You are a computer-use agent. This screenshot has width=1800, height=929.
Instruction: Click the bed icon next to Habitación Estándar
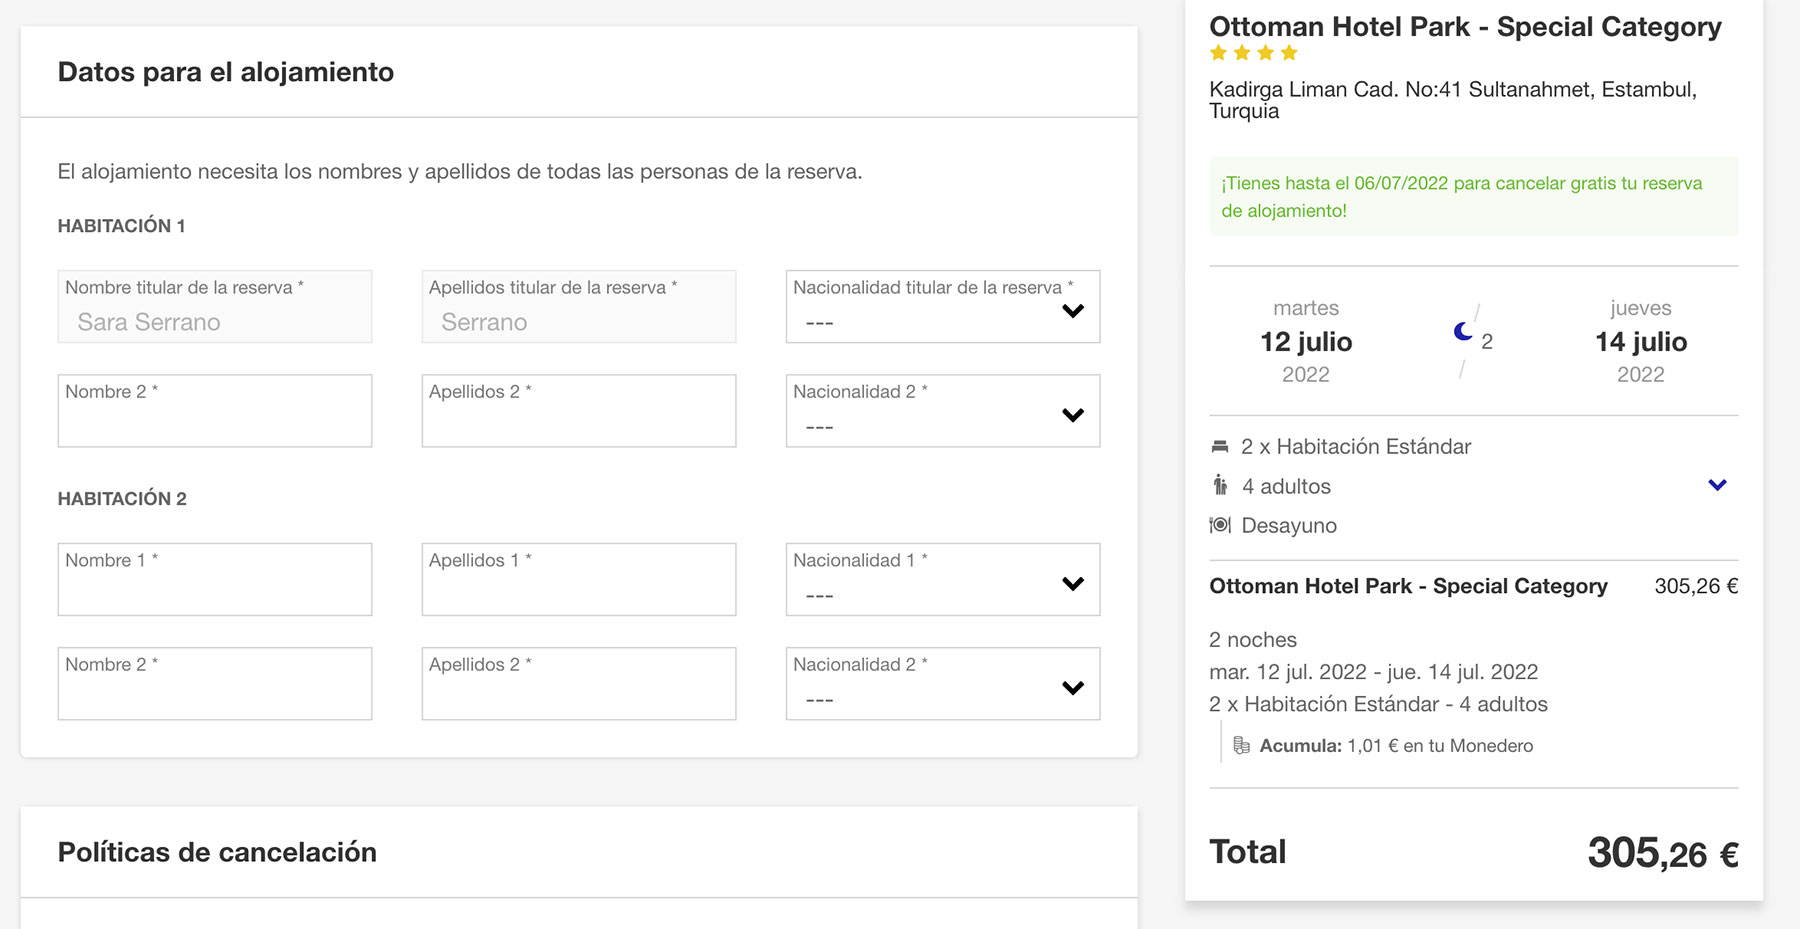pos(1219,447)
